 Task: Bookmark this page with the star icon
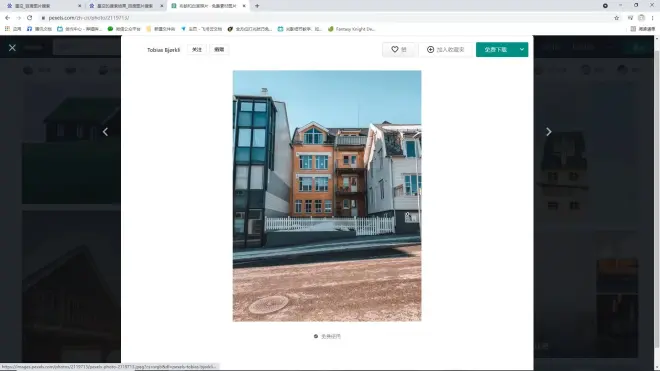tap(617, 18)
